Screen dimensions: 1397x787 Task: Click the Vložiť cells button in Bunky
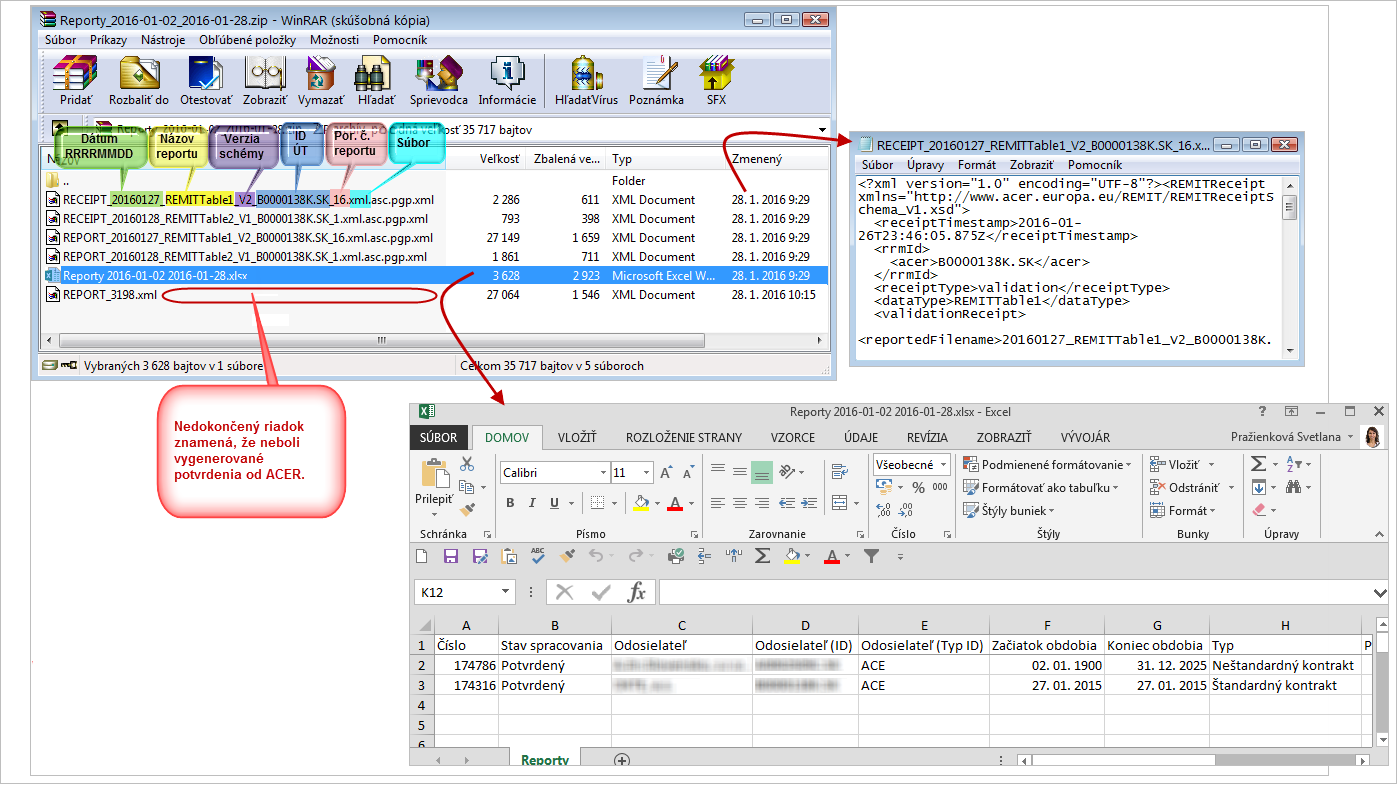click(x=1182, y=465)
